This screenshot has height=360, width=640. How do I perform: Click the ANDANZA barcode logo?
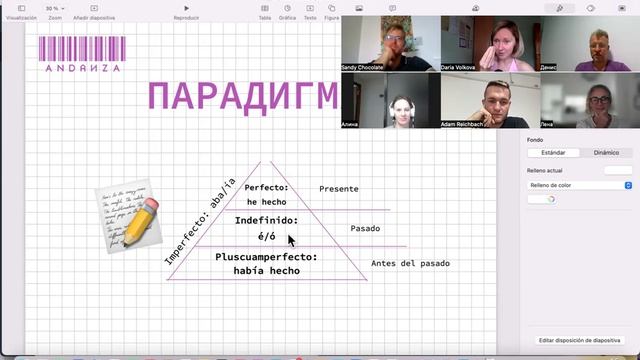[82, 54]
